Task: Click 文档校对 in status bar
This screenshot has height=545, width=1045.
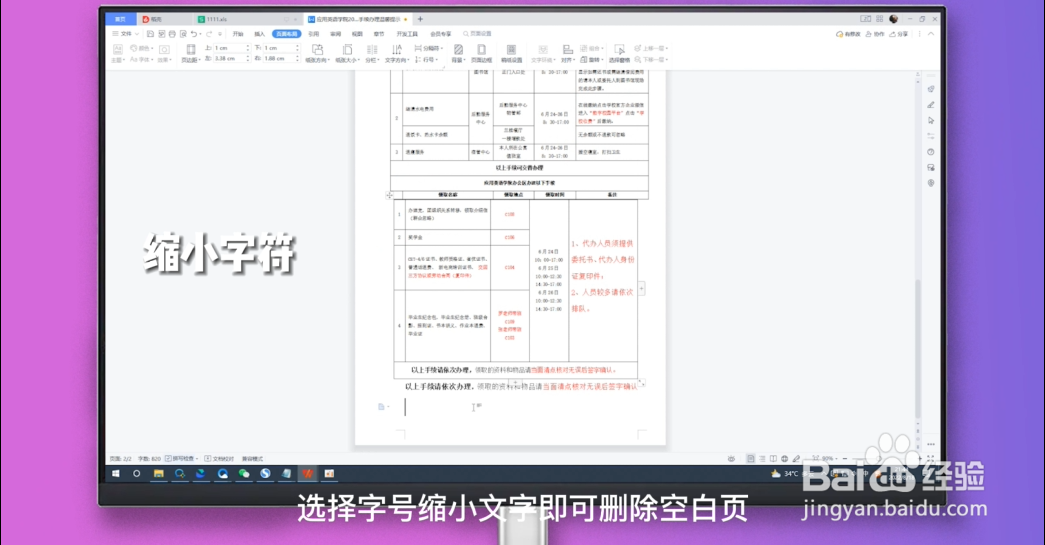Action: [219, 458]
